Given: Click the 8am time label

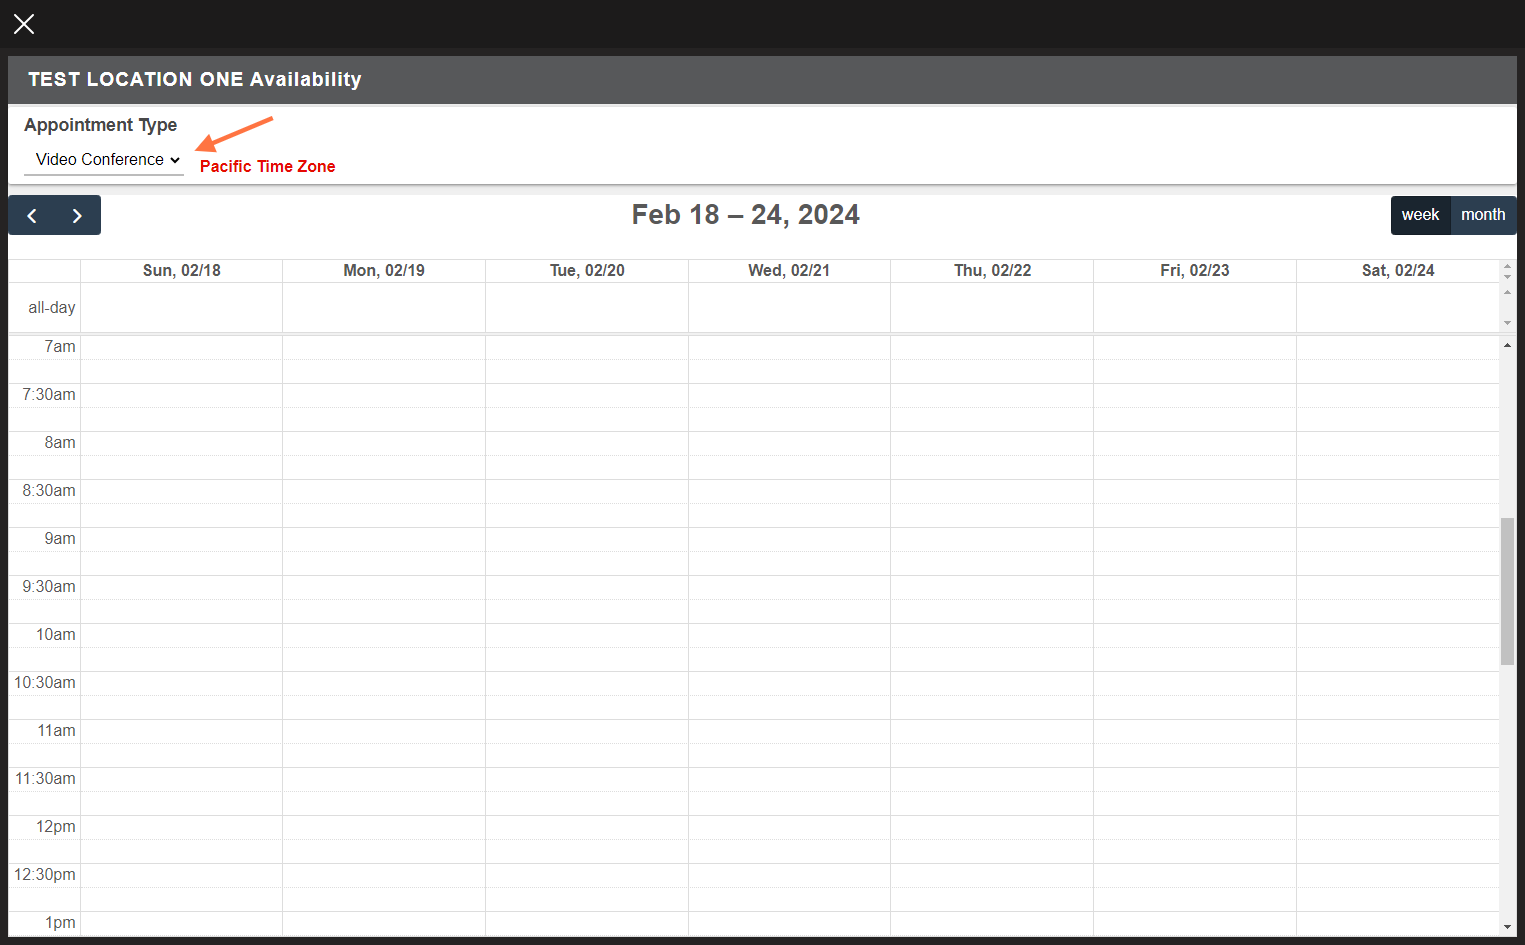Looking at the screenshot, I should [x=60, y=443].
